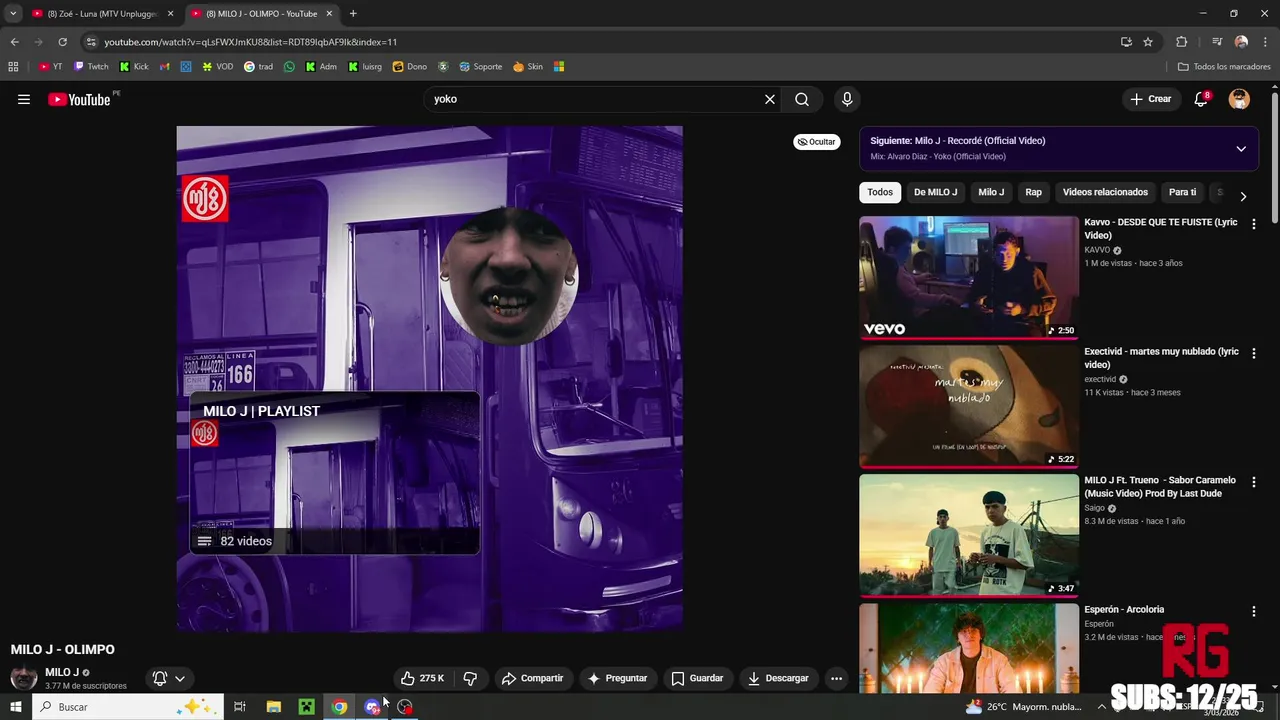Open the apps grid in bookmarks bar
Screen dimensions: 1280x720
(13, 67)
